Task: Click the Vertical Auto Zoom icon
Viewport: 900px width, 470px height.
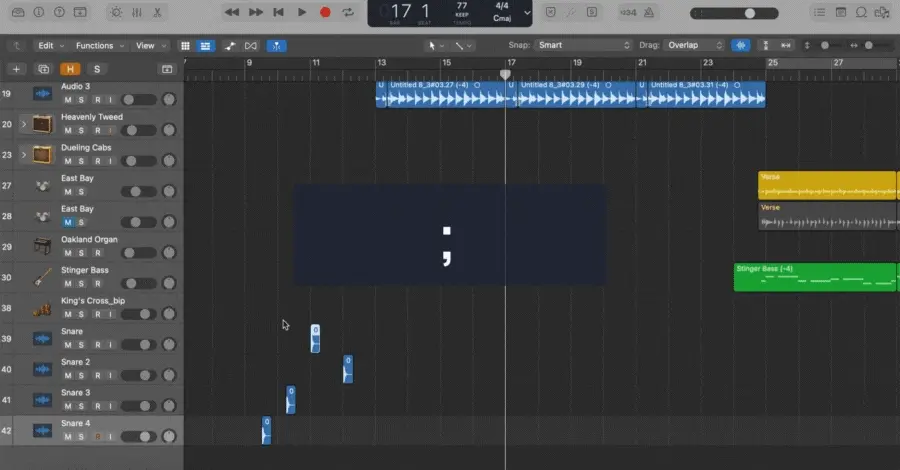Action: pos(765,45)
